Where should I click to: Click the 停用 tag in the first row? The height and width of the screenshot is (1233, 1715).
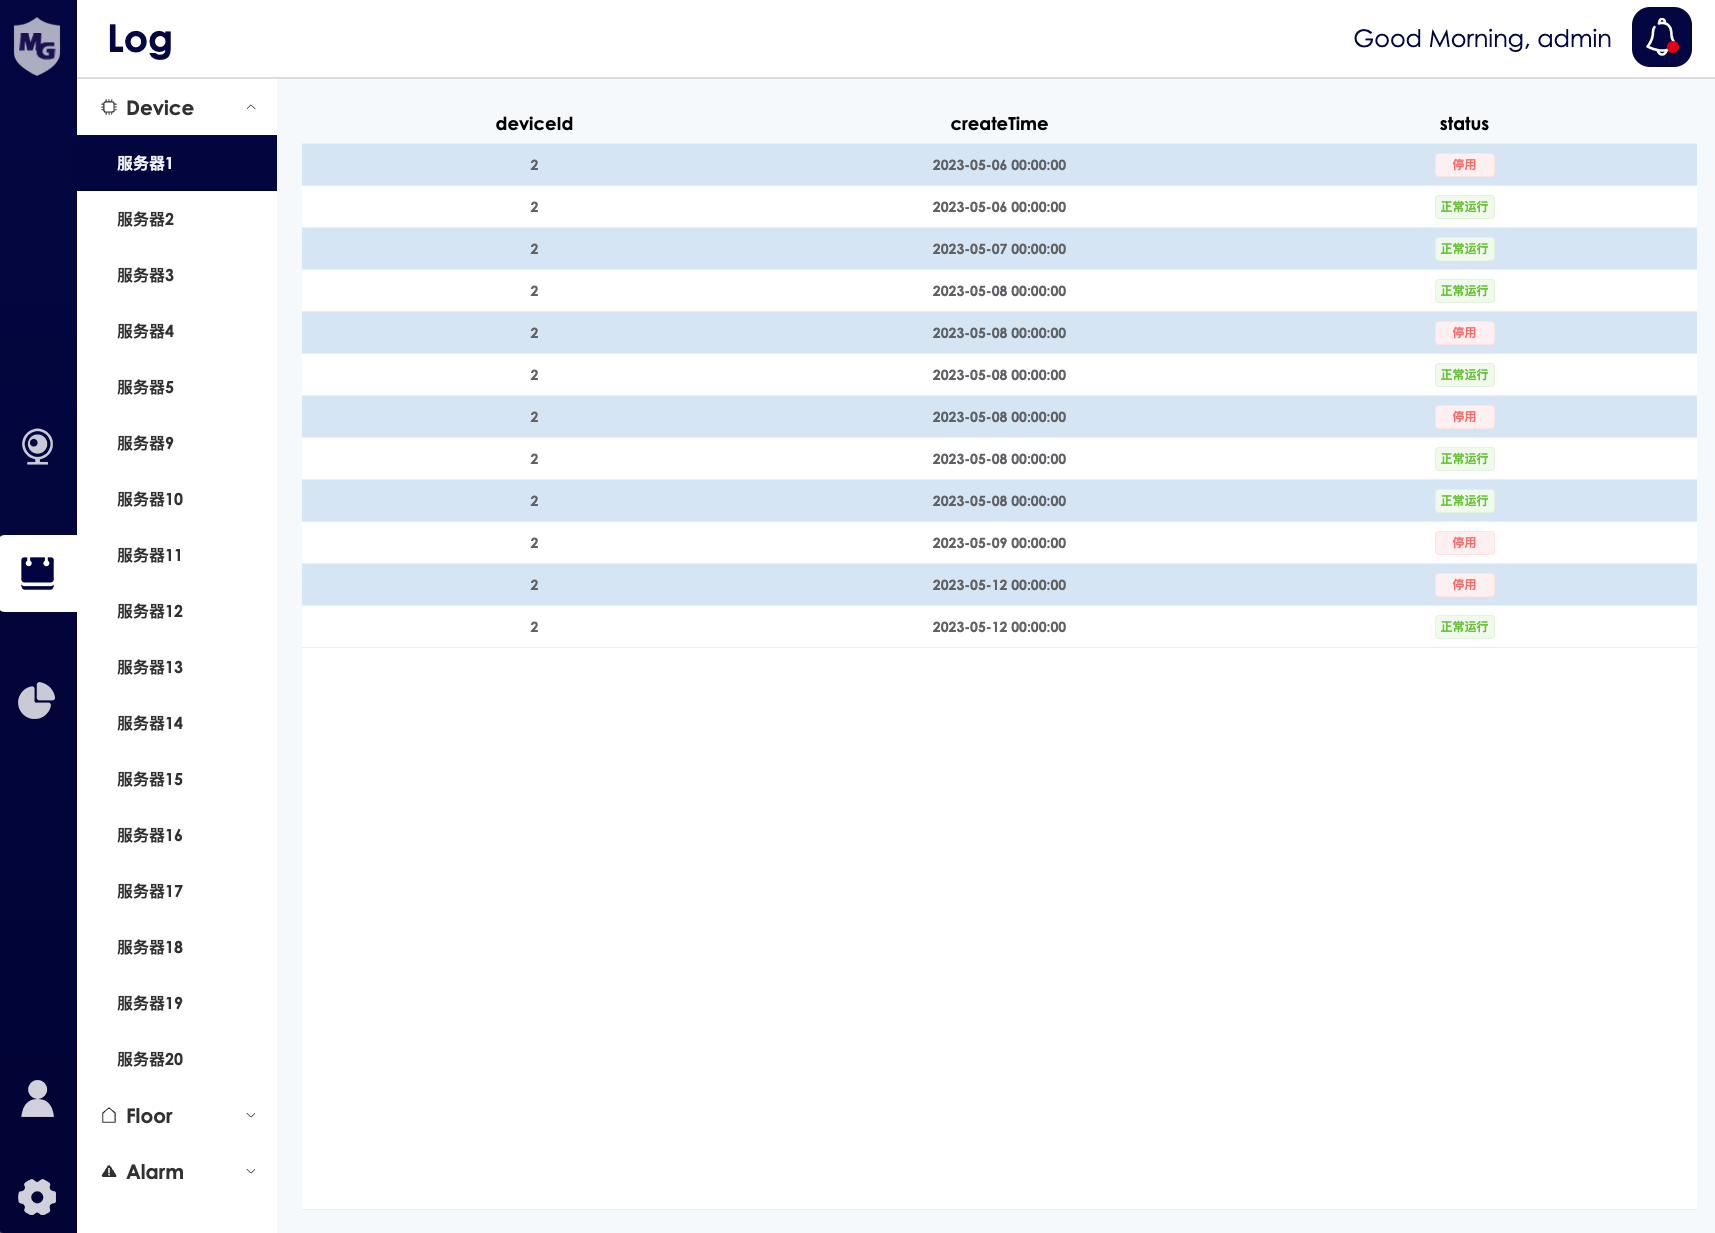[x=1464, y=165]
